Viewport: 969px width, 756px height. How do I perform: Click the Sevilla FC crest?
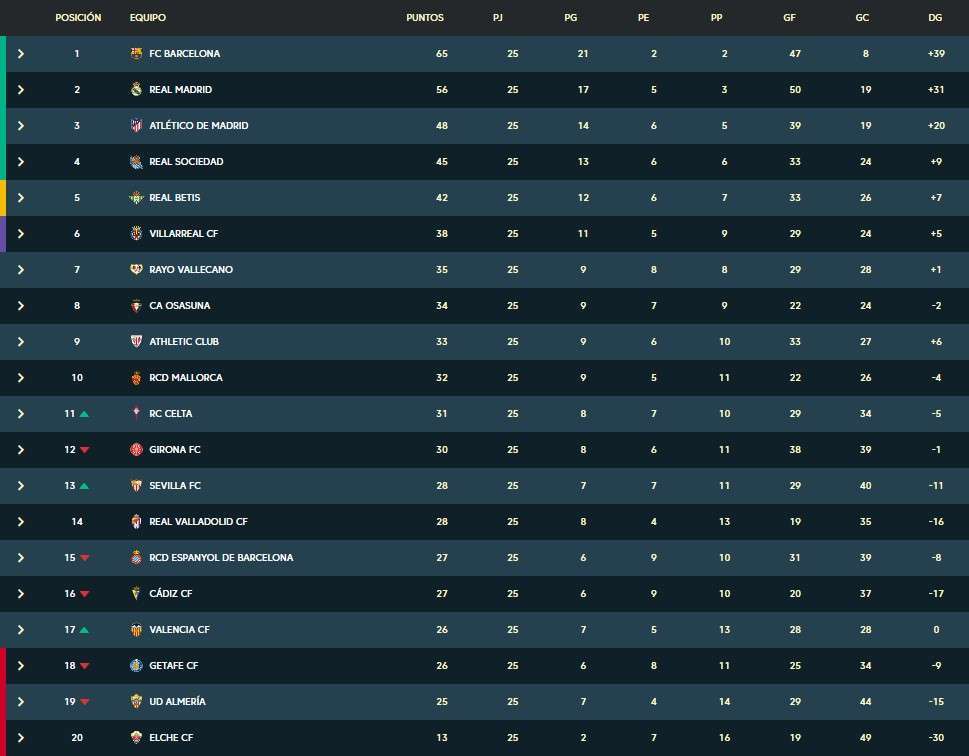[136, 485]
